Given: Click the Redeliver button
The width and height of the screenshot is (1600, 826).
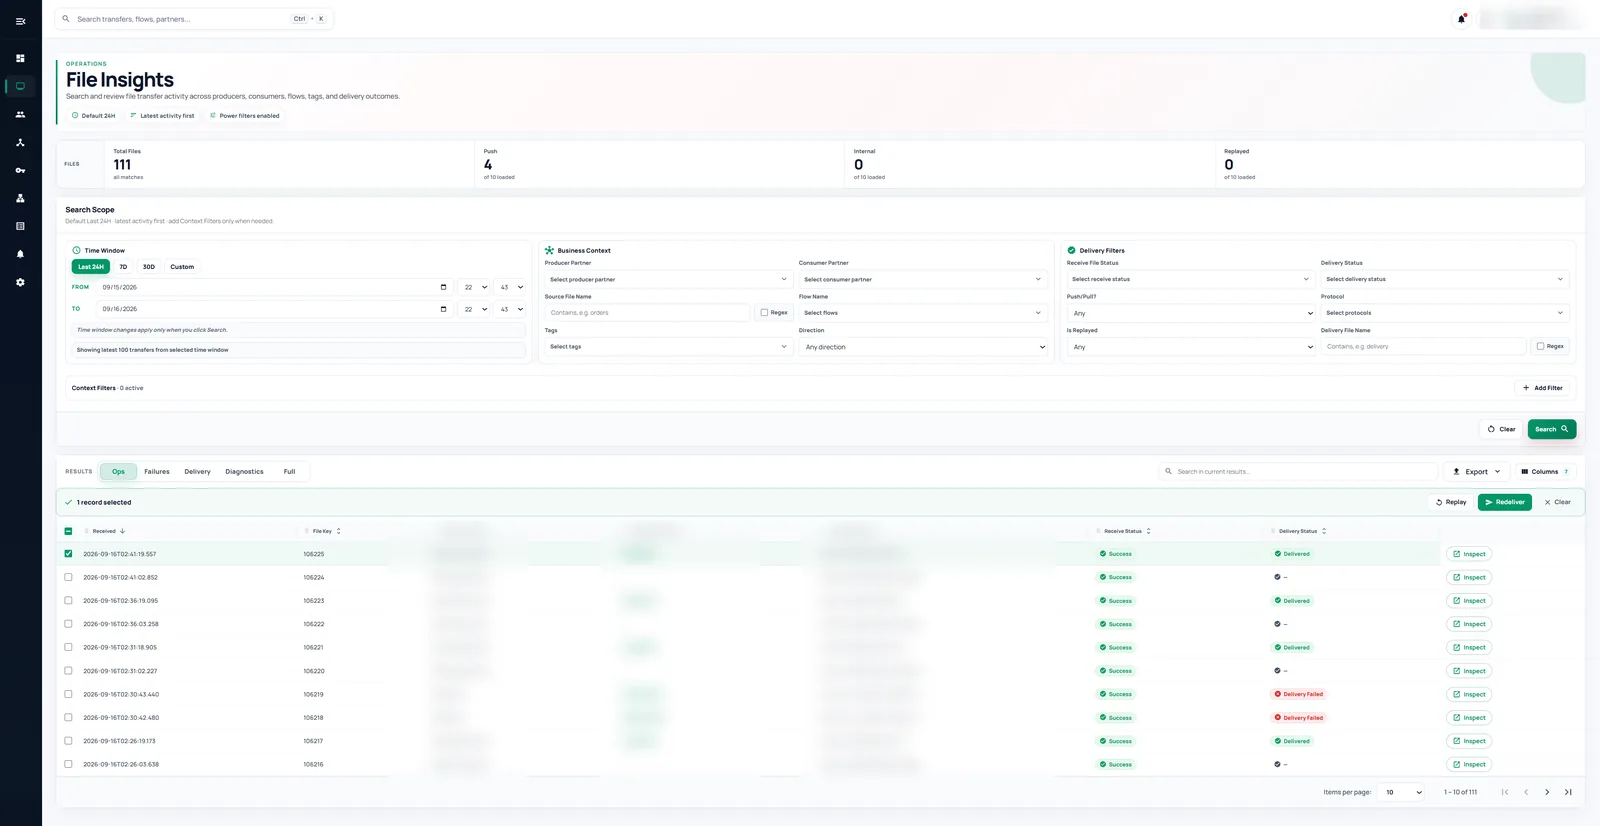Looking at the screenshot, I should click(x=1505, y=502).
